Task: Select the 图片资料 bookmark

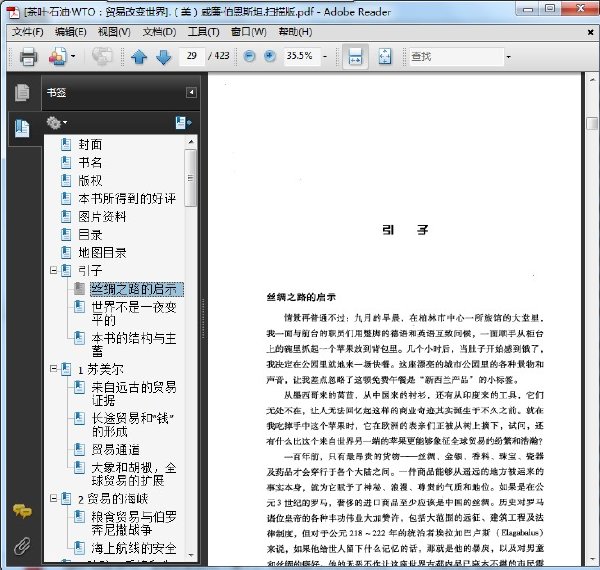Action: click(x=102, y=217)
